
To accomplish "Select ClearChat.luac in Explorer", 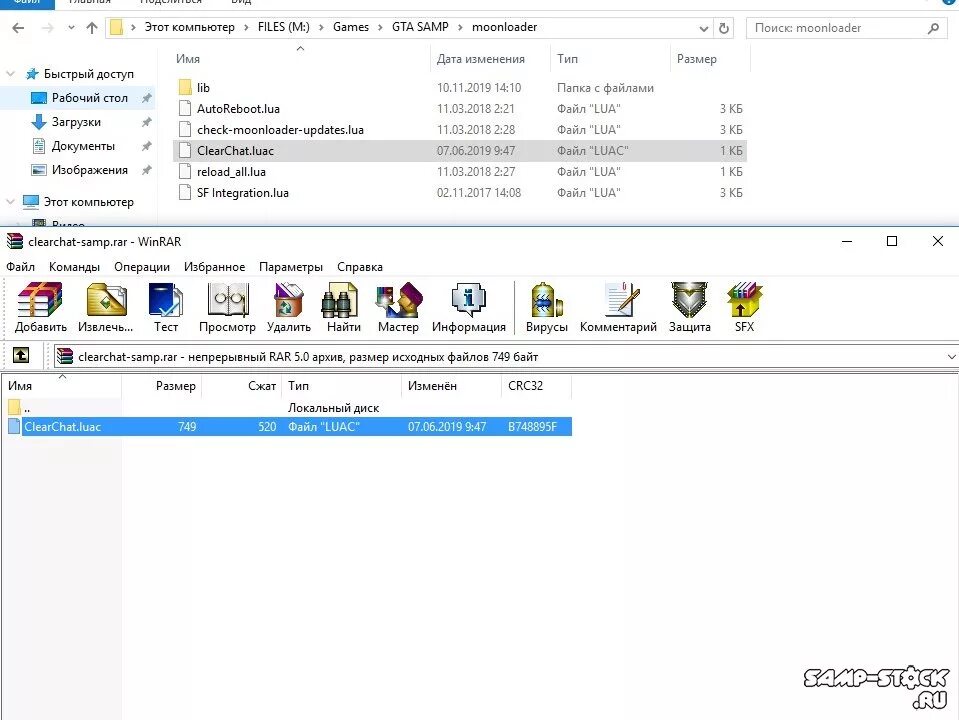I will point(460,150).
